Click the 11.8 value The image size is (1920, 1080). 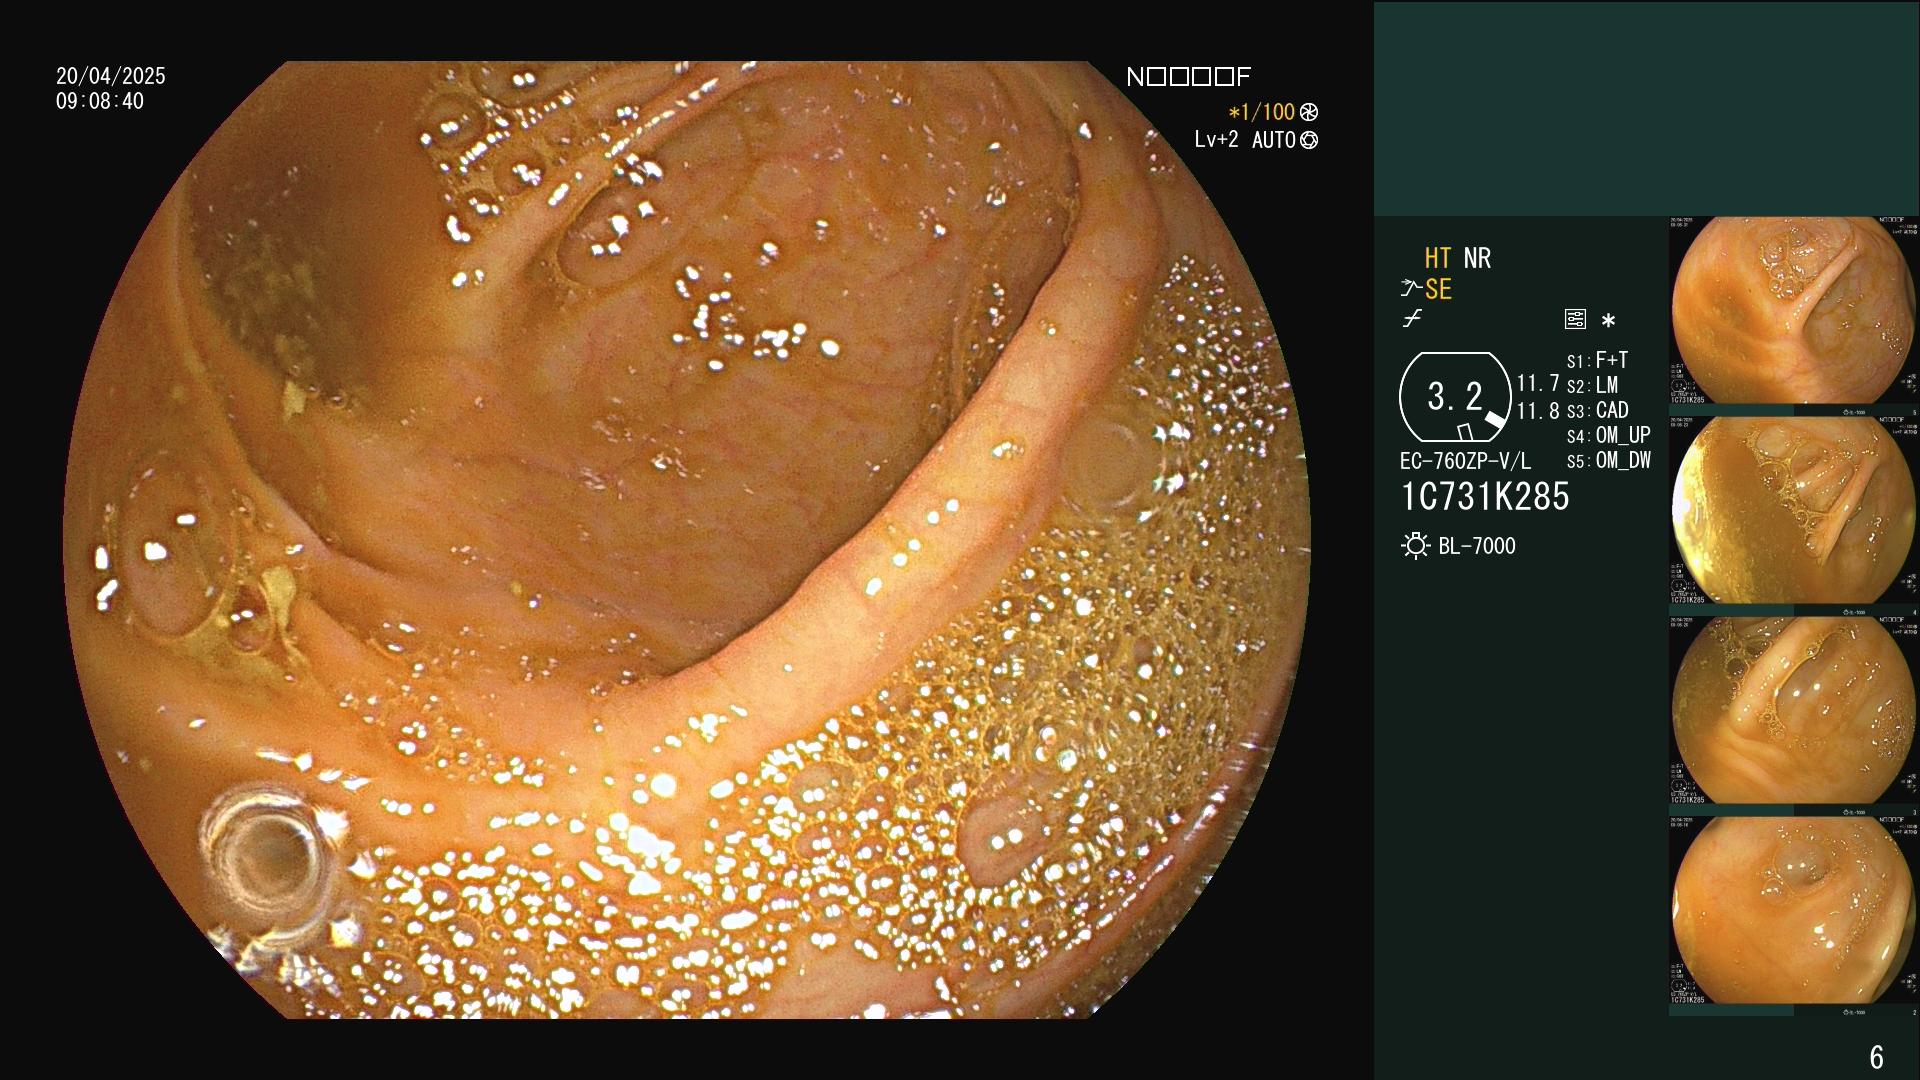pyautogui.click(x=1538, y=410)
